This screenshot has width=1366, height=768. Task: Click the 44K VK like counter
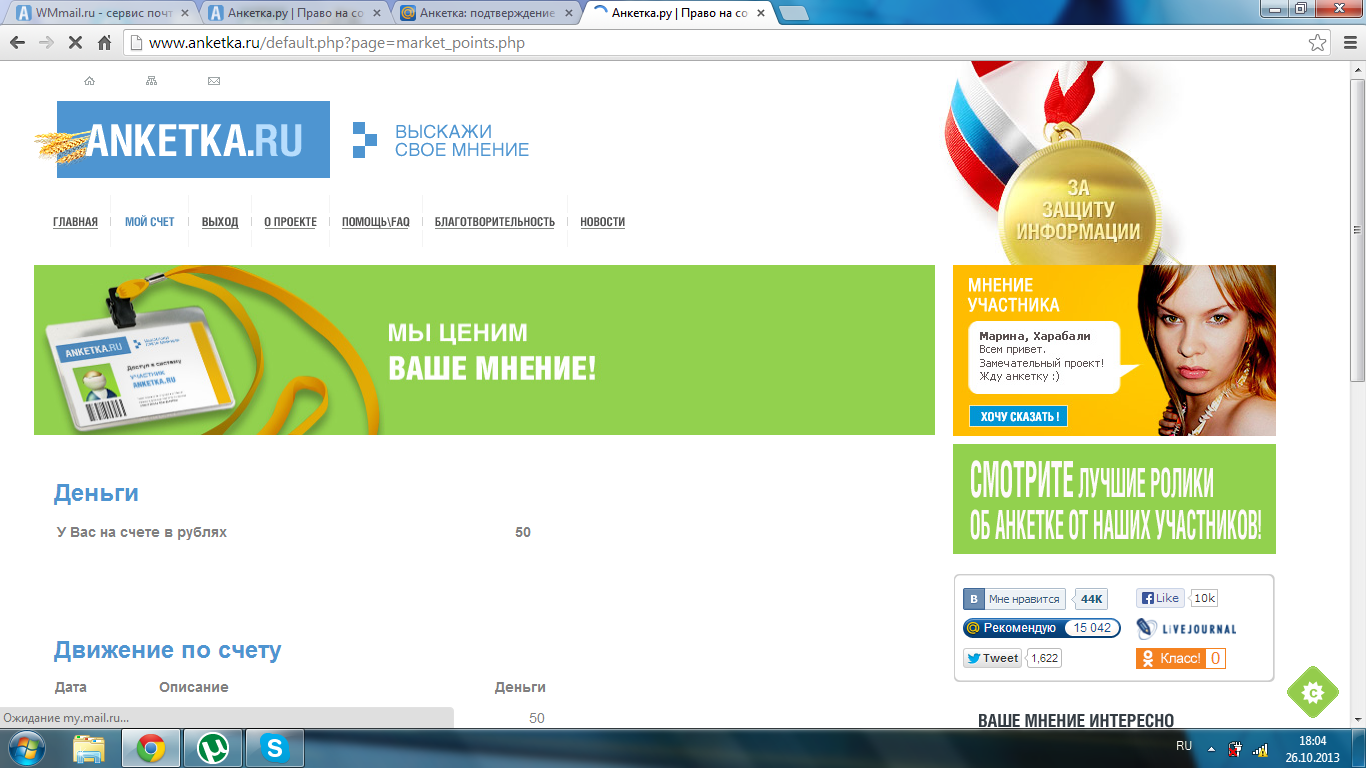coord(1091,599)
